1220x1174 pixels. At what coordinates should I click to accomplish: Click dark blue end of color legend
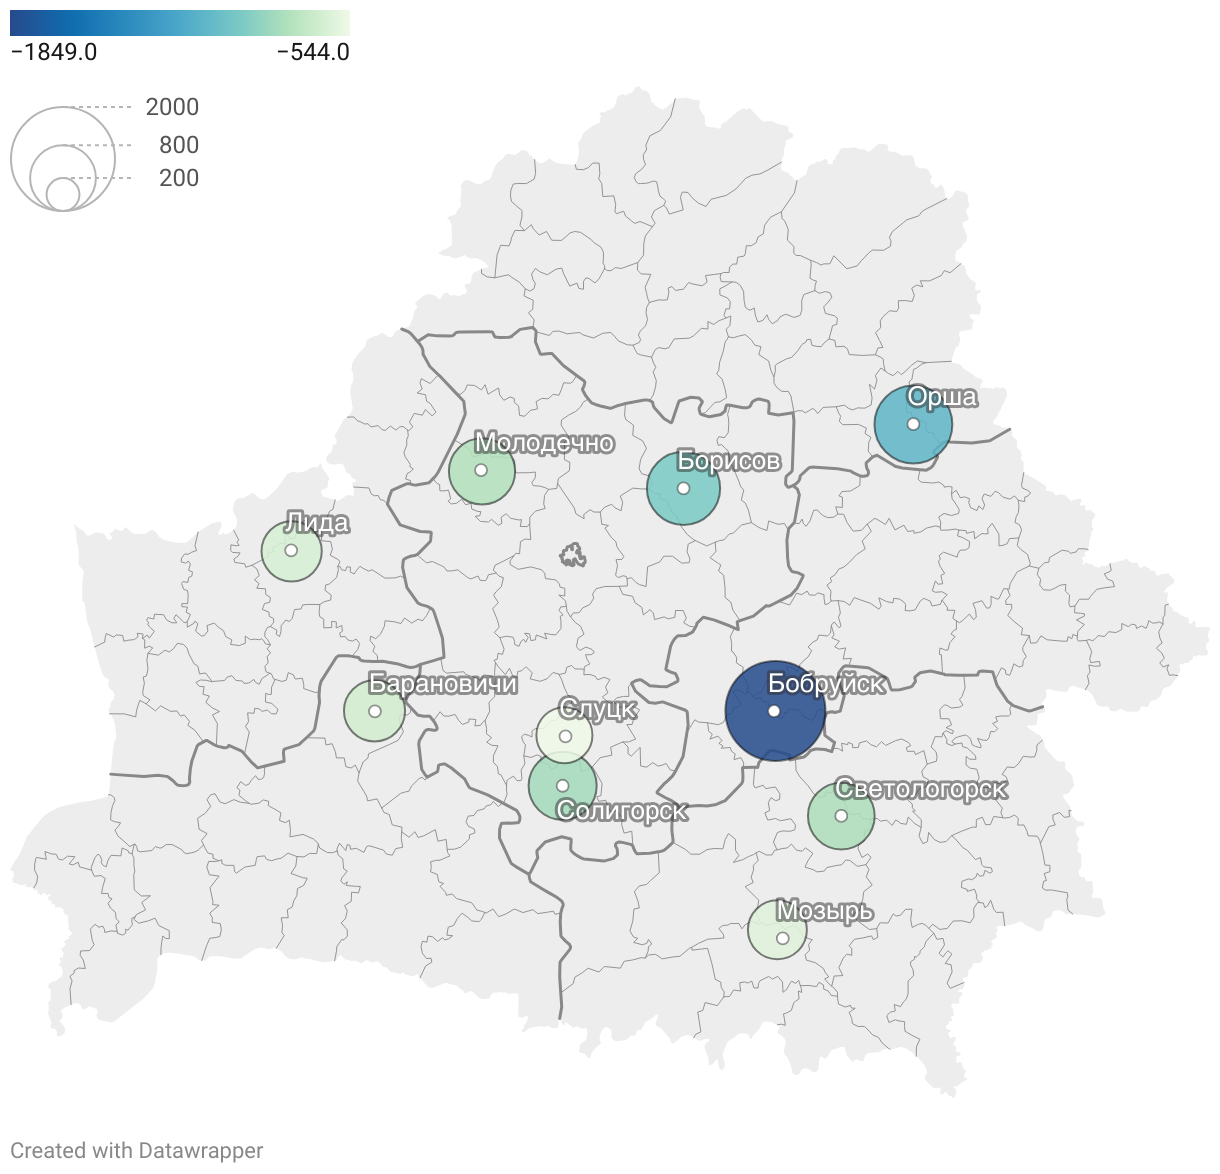(20, 23)
